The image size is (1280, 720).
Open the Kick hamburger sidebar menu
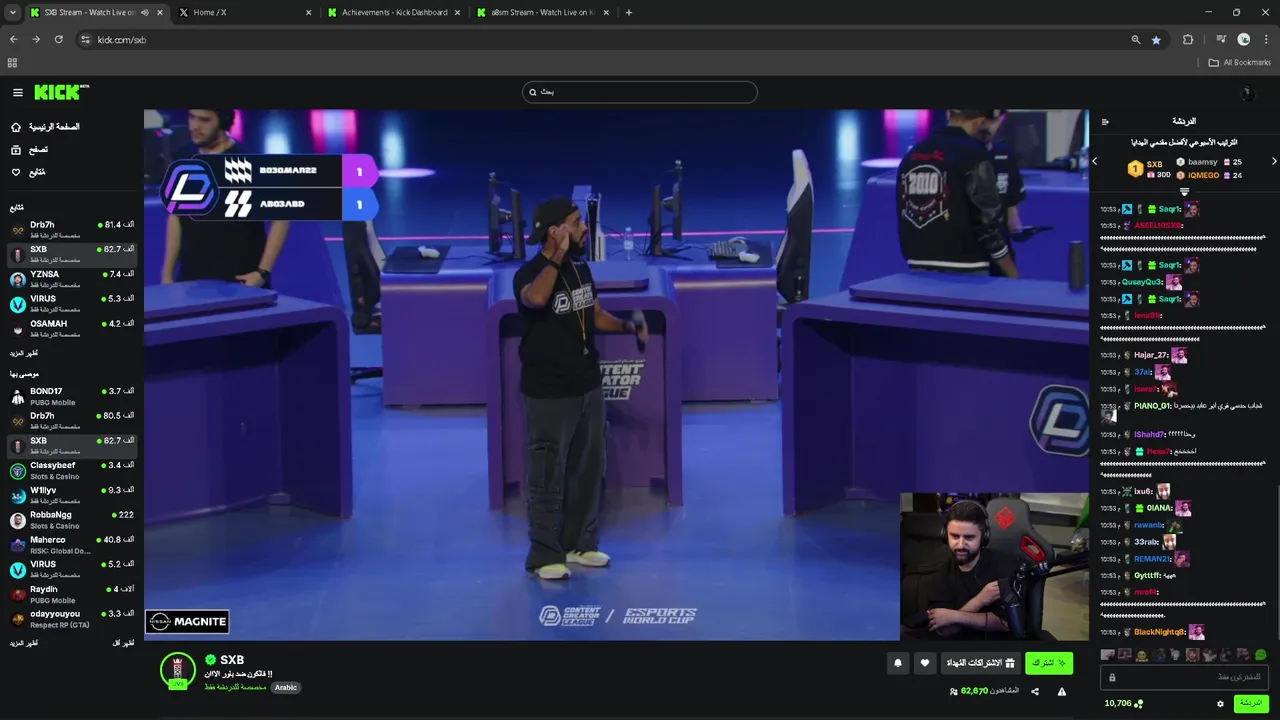point(18,92)
